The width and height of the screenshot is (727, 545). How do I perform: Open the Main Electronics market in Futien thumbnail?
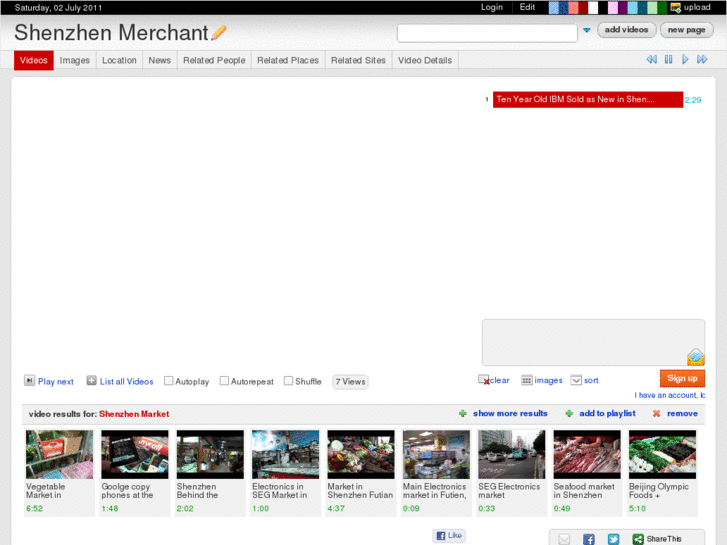pos(436,455)
